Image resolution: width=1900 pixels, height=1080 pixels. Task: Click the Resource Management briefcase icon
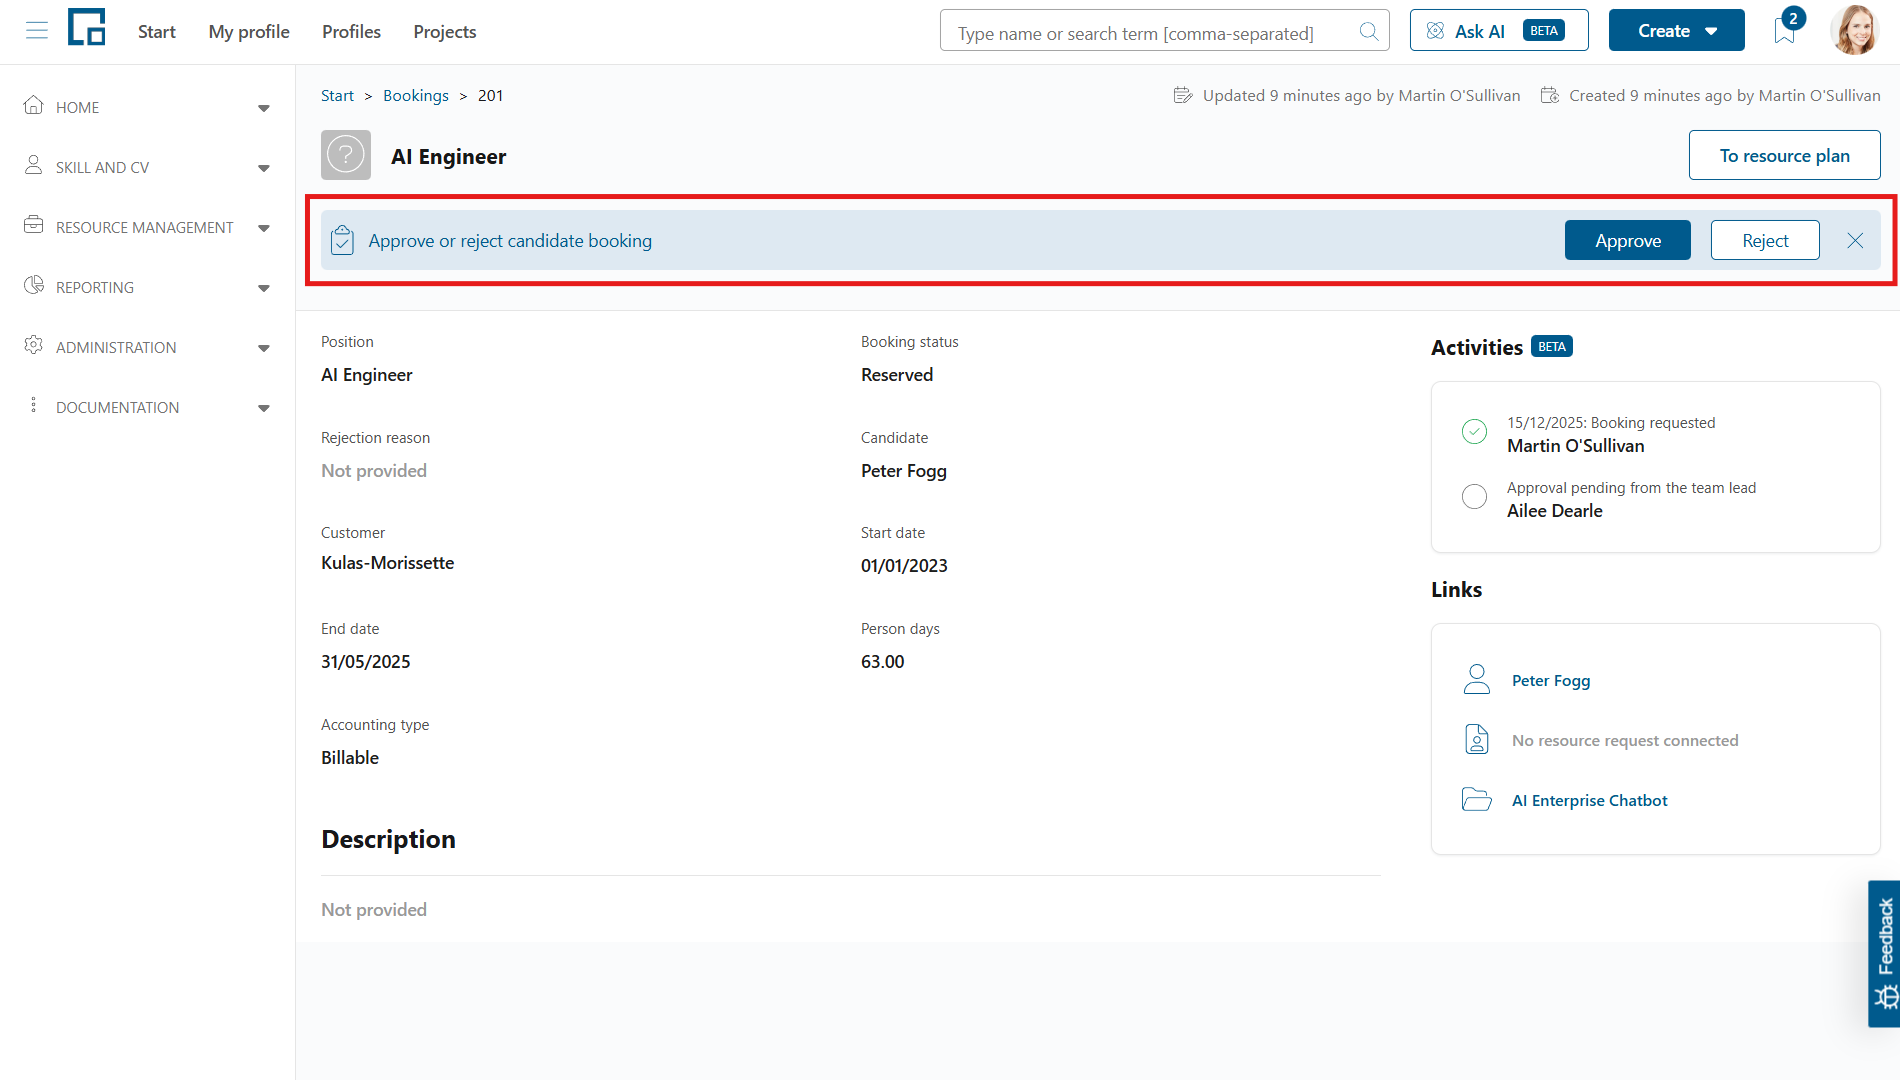34,225
